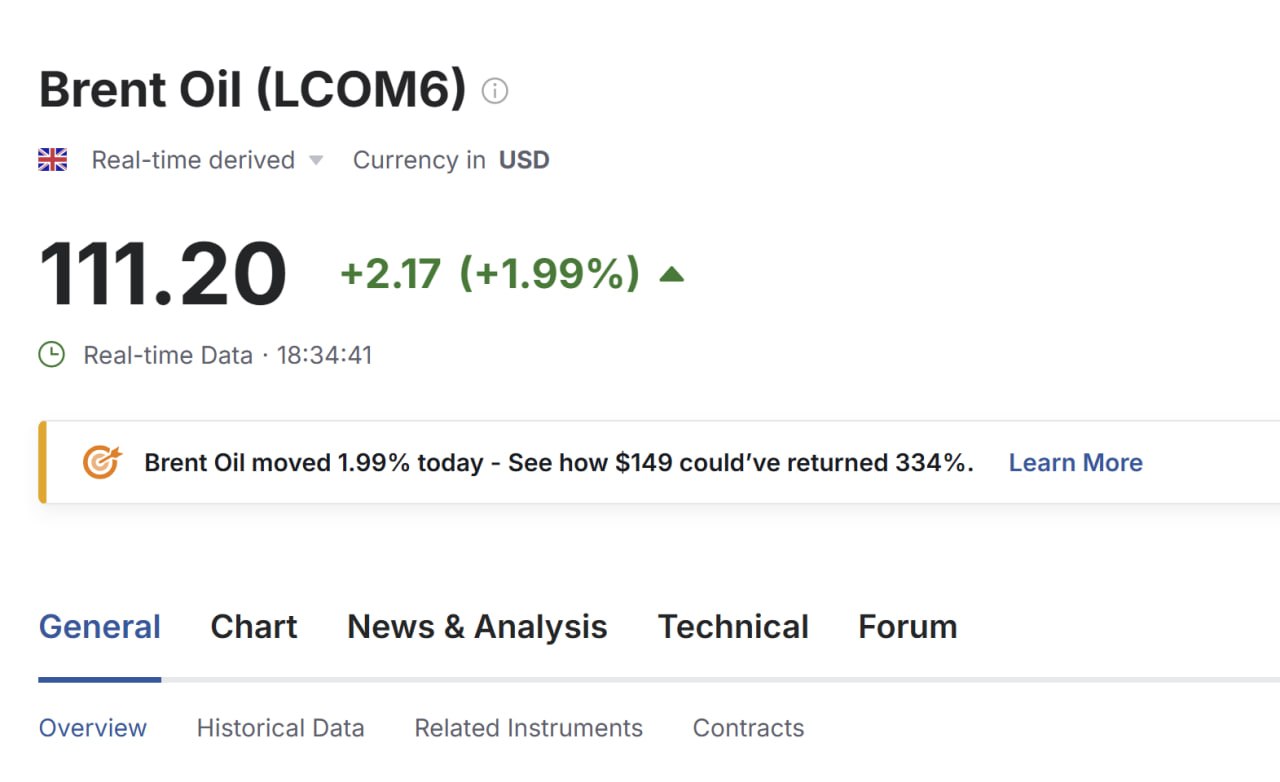The height and width of the screenshot is (782, 1280).
Task: View the Contracts sub-tab
Action: tap(748, 728)
